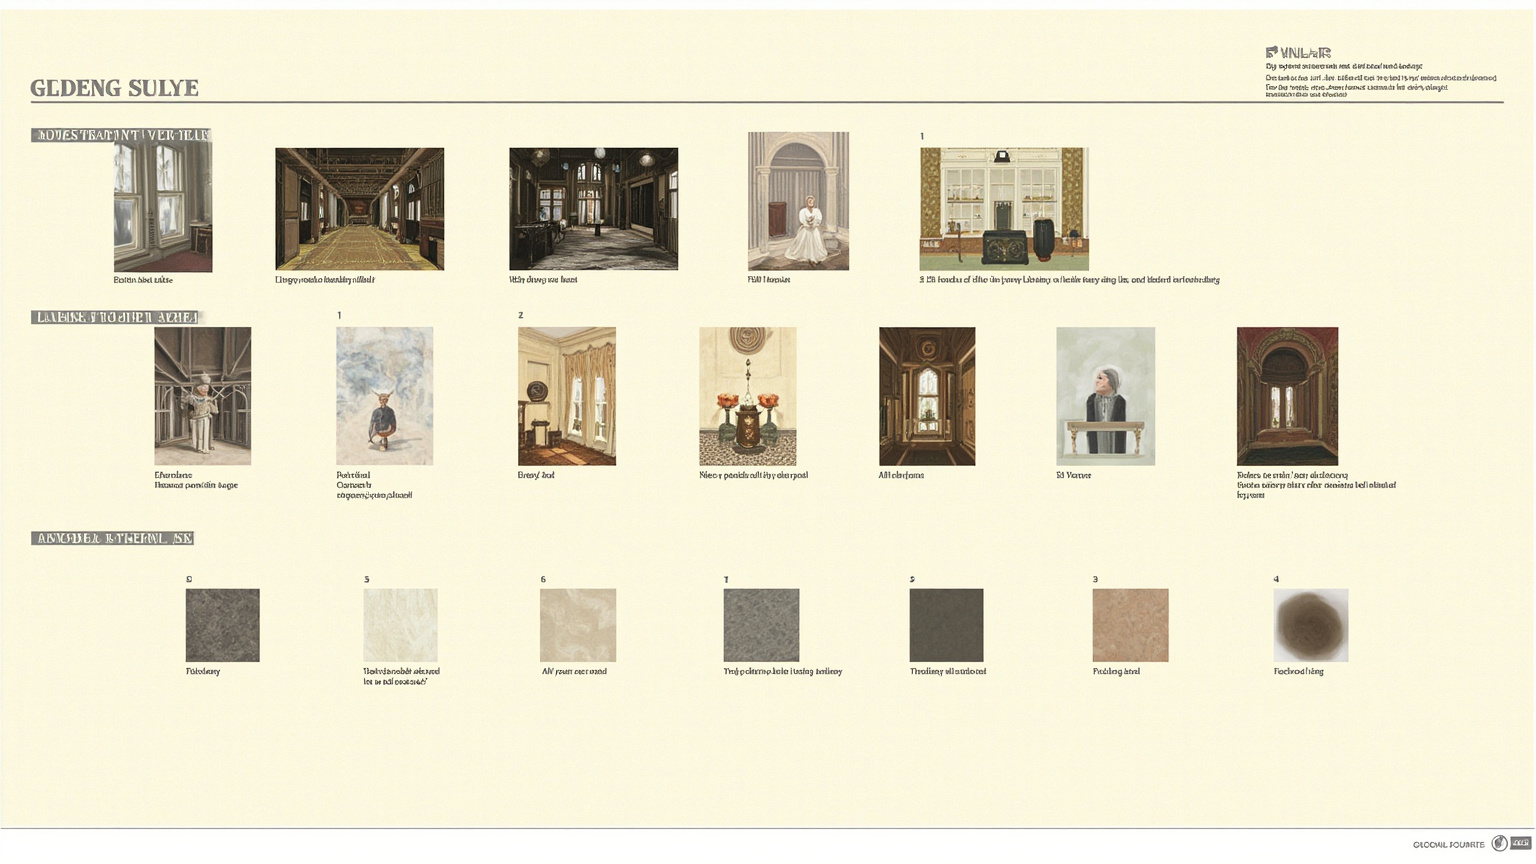Open the armored figure thumbnail in second row
Image resolution: width=1536 pixels, height=864 pixels.
[203, 396]
